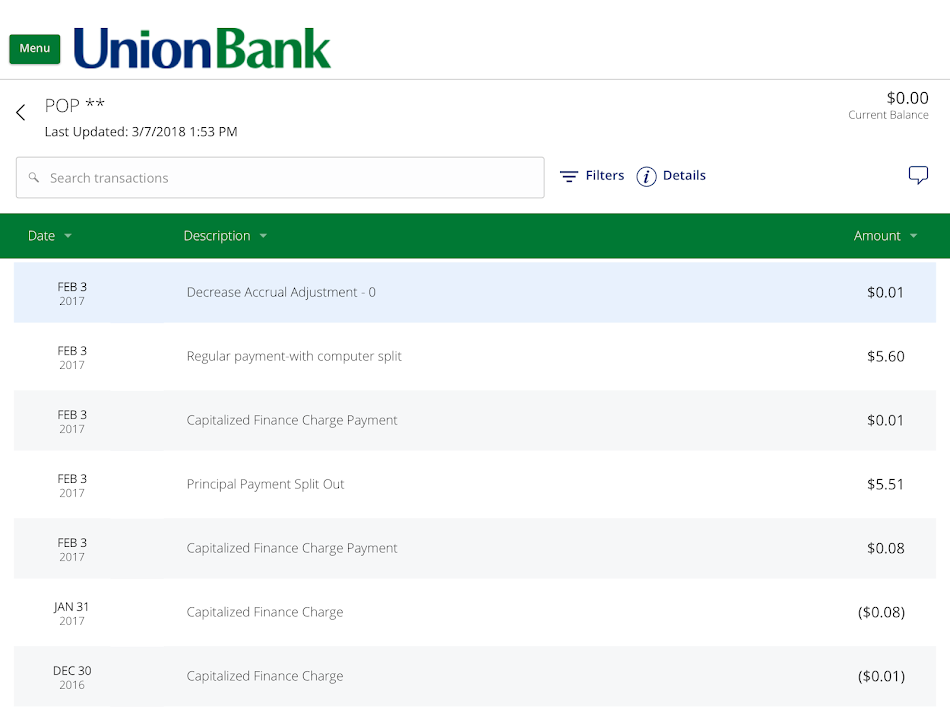Screen dimensions: 950x712
Task: Click the Dec 30 2016 transaction row
Action: pos(475,676)
